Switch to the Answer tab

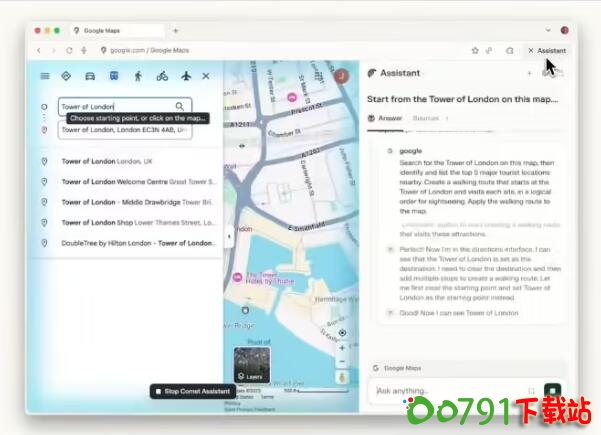pos(385,118)
